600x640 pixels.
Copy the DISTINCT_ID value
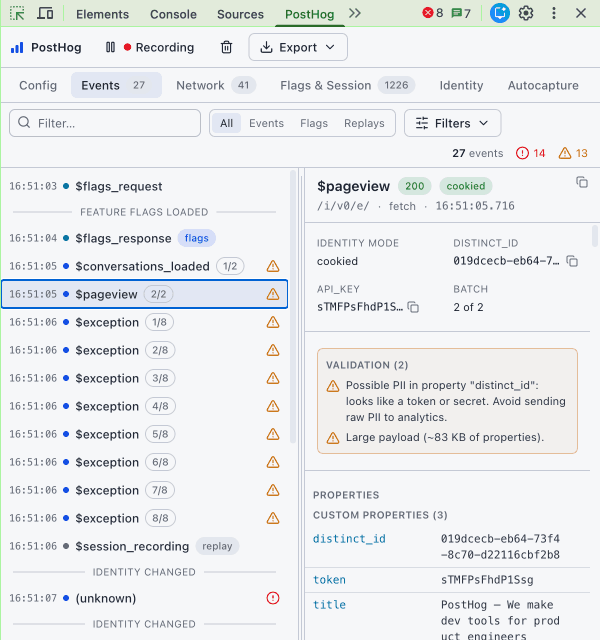coord(572,261)
